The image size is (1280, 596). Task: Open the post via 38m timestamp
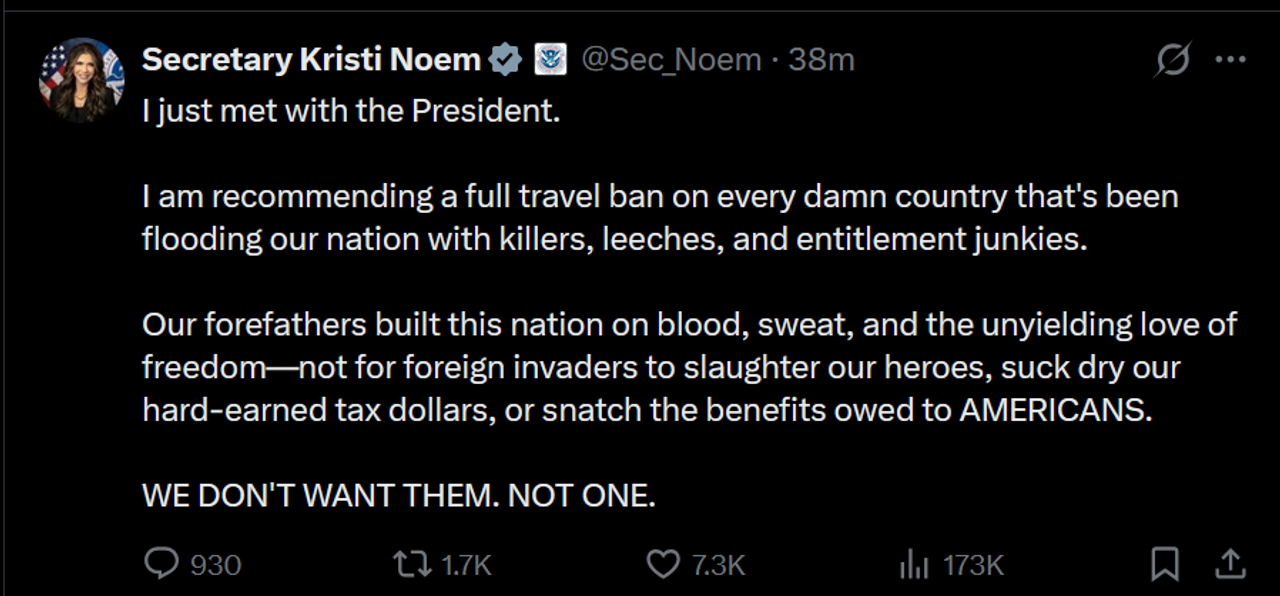pos(821,60)
